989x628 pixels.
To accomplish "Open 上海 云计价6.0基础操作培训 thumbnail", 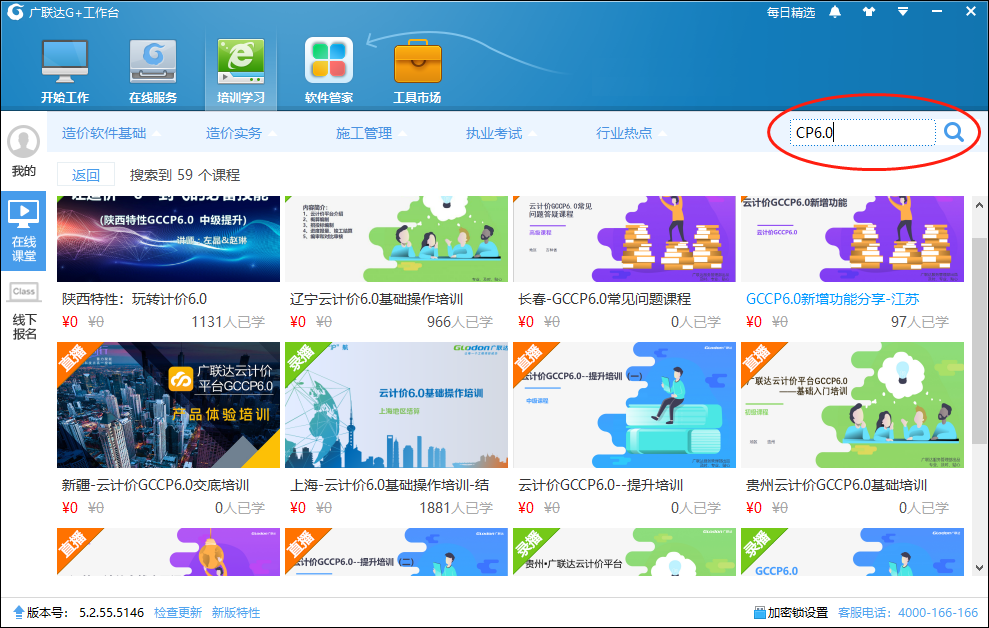I will coord(396,405).
